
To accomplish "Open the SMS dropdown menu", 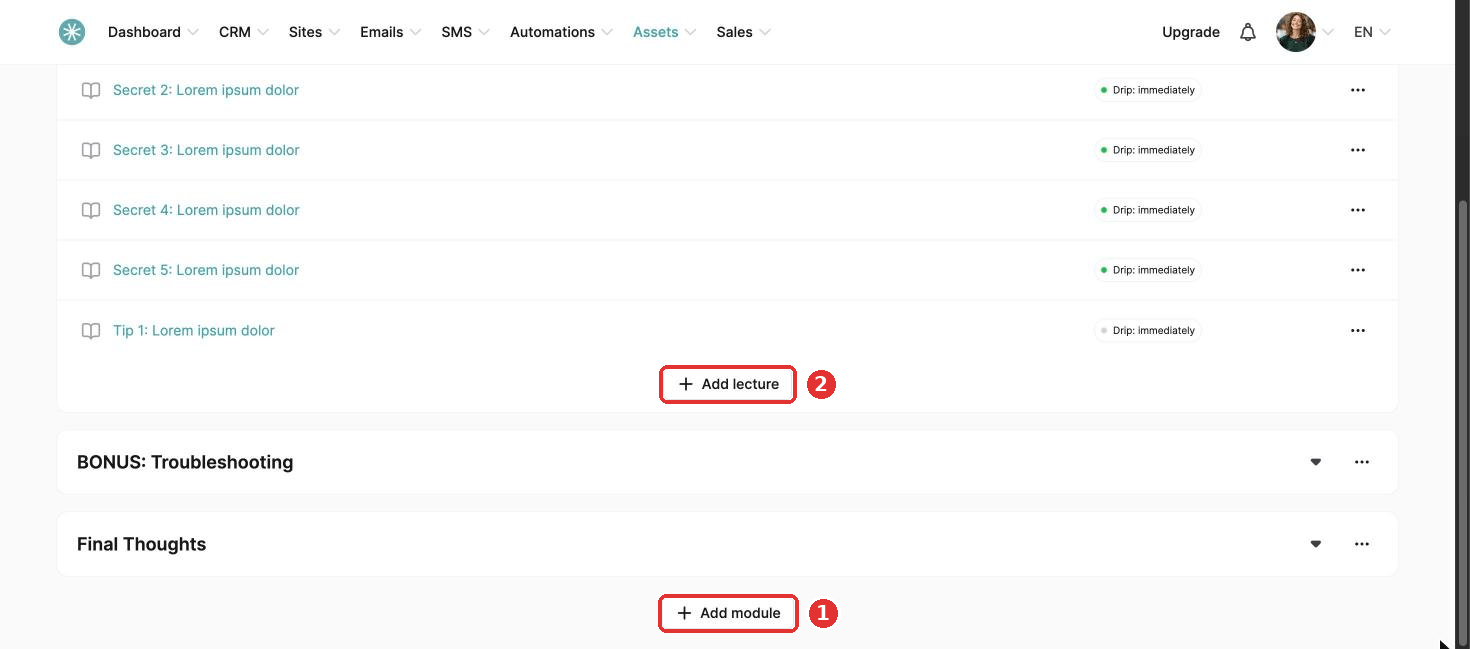I will coord(465,32).
